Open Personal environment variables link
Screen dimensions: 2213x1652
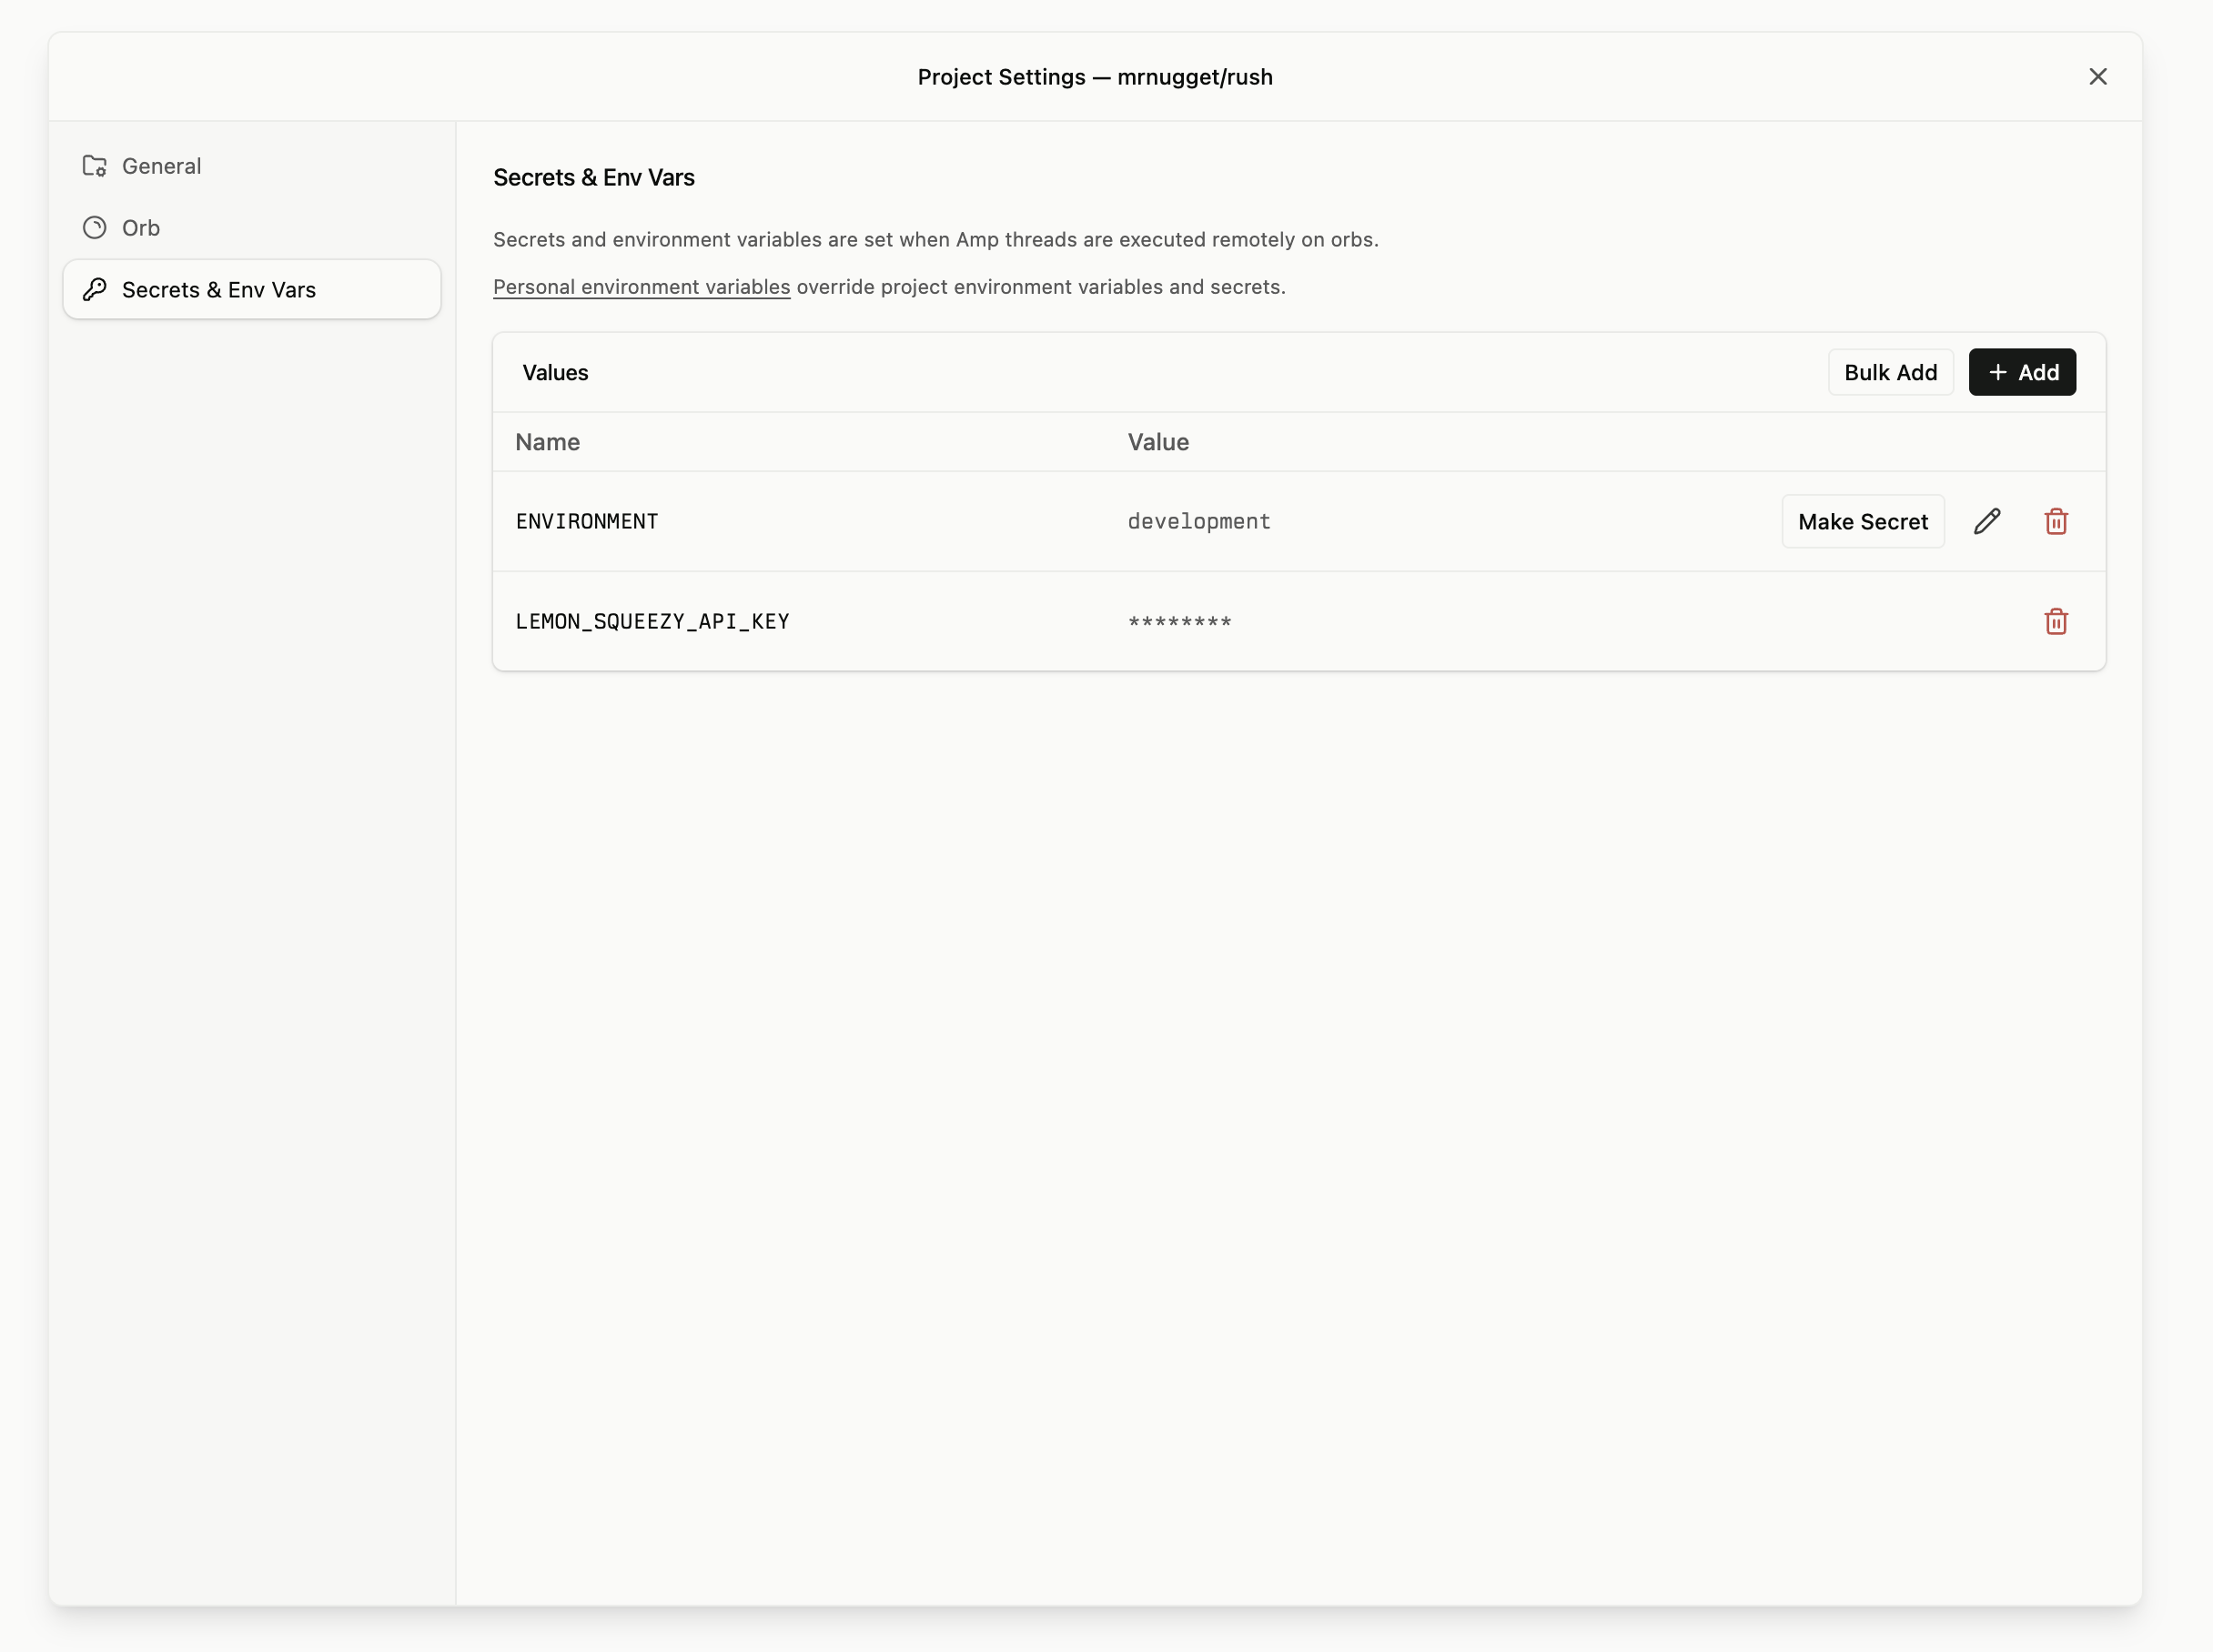click(641, 287)
